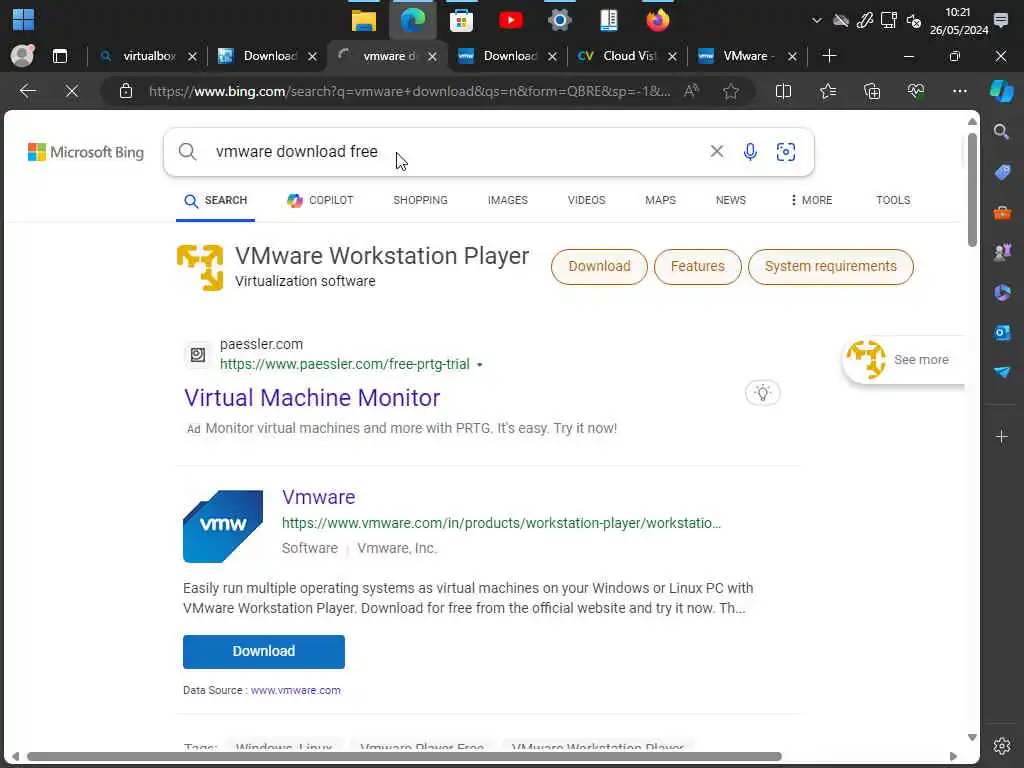Screen dimensions: 1024x768
Task: Open Settings gear in the taskbar
Action: click(560, 20)
